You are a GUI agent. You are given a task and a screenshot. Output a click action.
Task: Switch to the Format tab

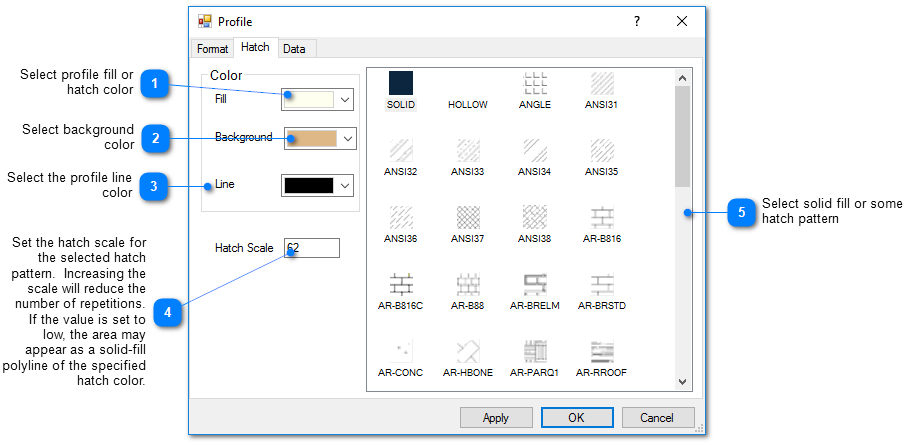[212, 49]
